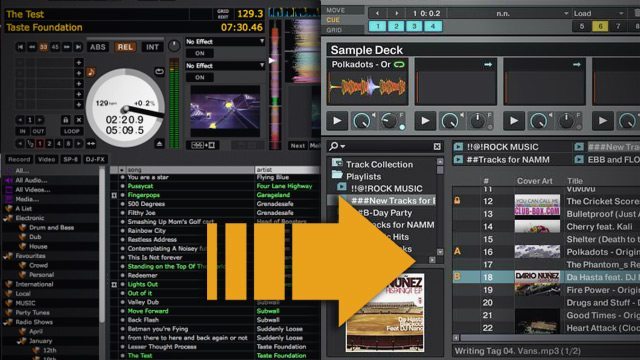
Task: Trigger Traktor hotcue 3
Action: point(414,27)
